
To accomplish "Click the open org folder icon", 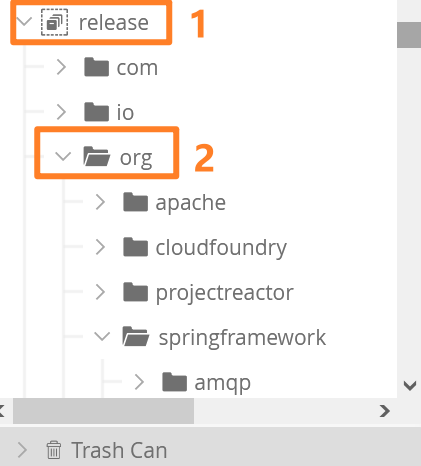I will pos(97,156).
